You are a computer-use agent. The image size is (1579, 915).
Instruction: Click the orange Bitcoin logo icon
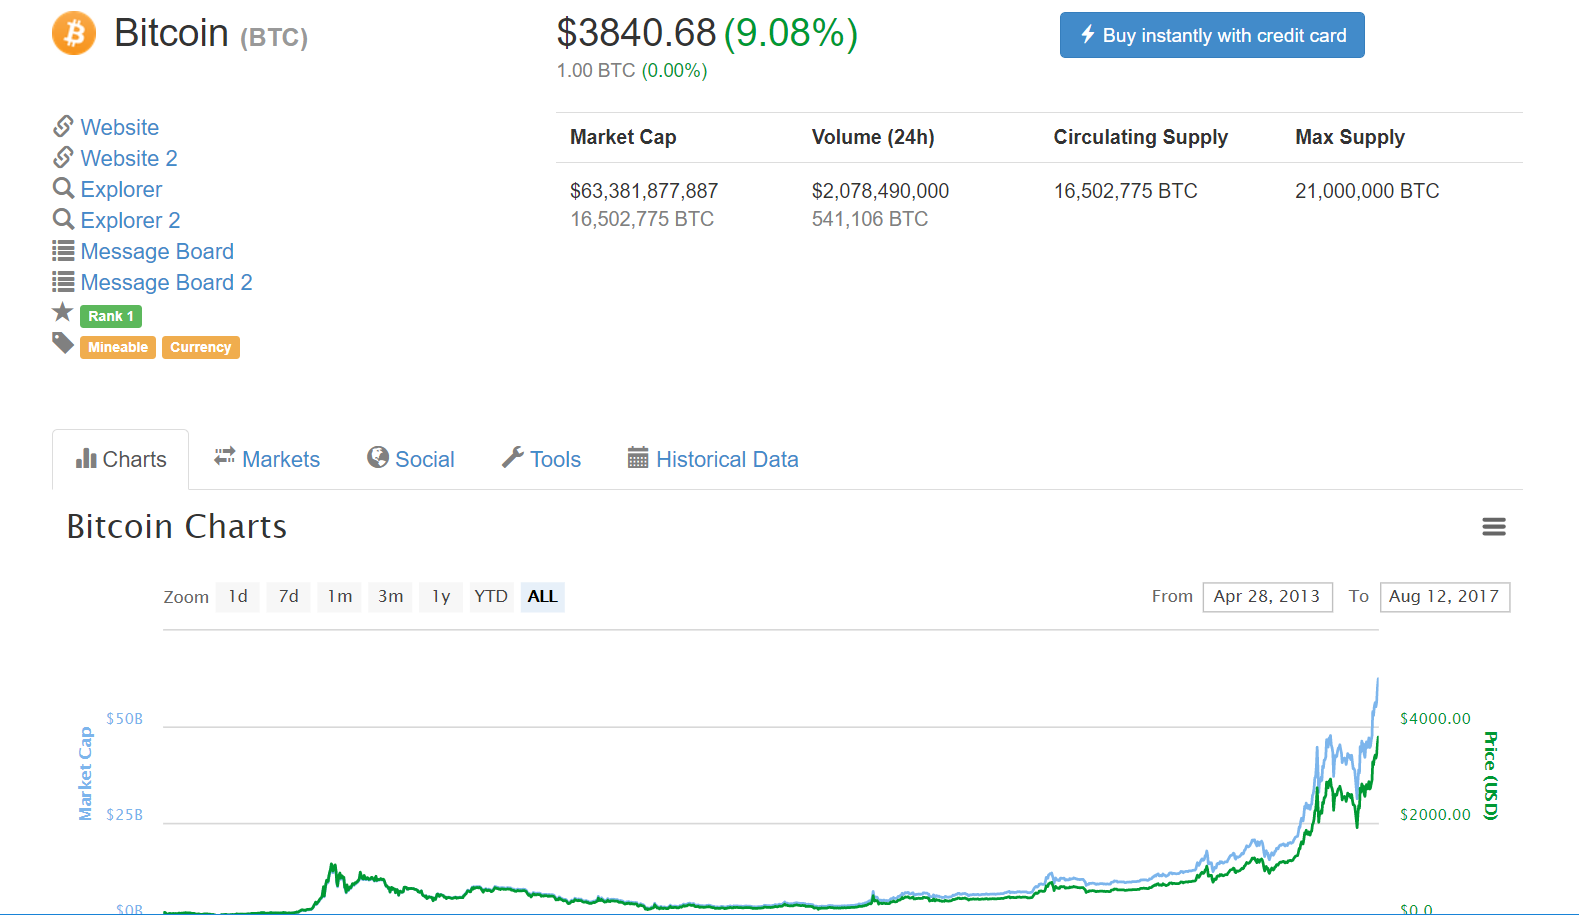pos(74,33)
